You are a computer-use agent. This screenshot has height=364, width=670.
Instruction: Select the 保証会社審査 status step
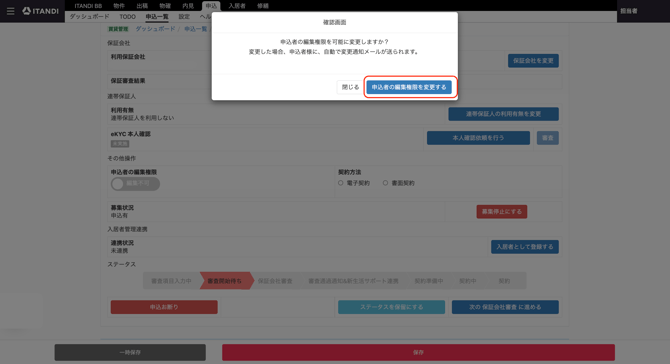tap(275, 281)
